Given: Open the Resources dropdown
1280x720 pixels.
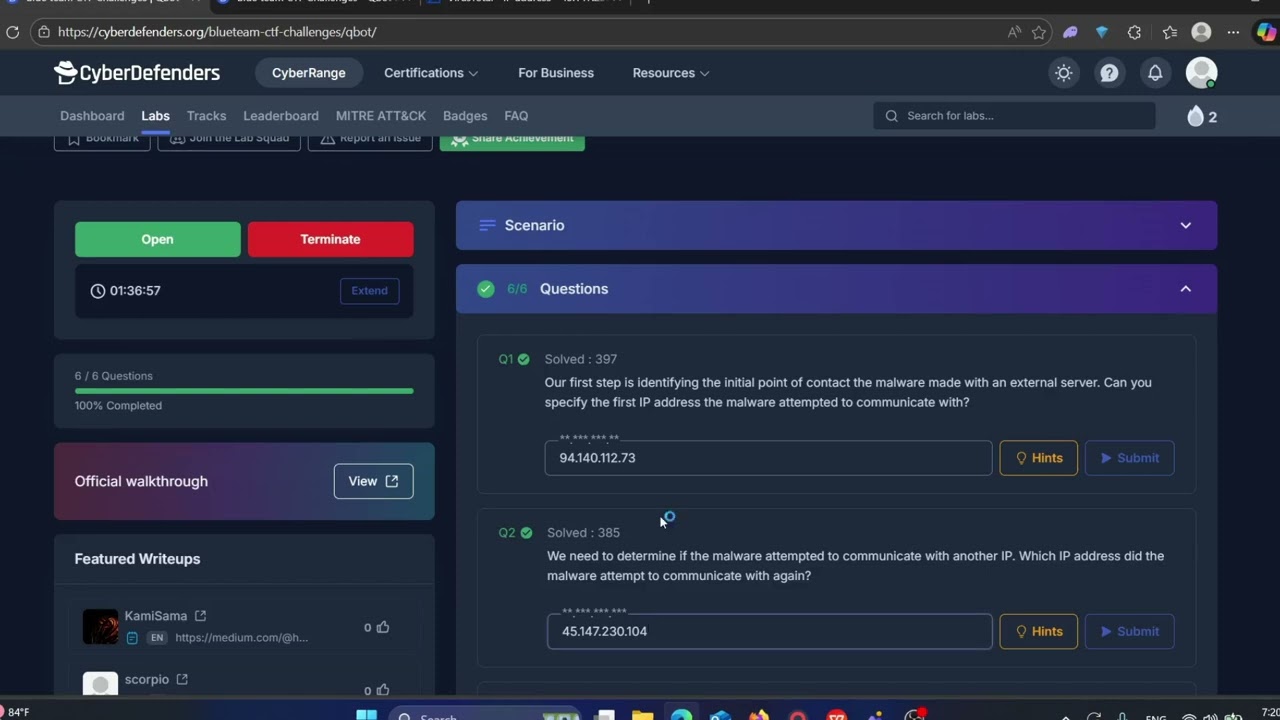Looking at the screenshot, I should [x=671, y=73].
